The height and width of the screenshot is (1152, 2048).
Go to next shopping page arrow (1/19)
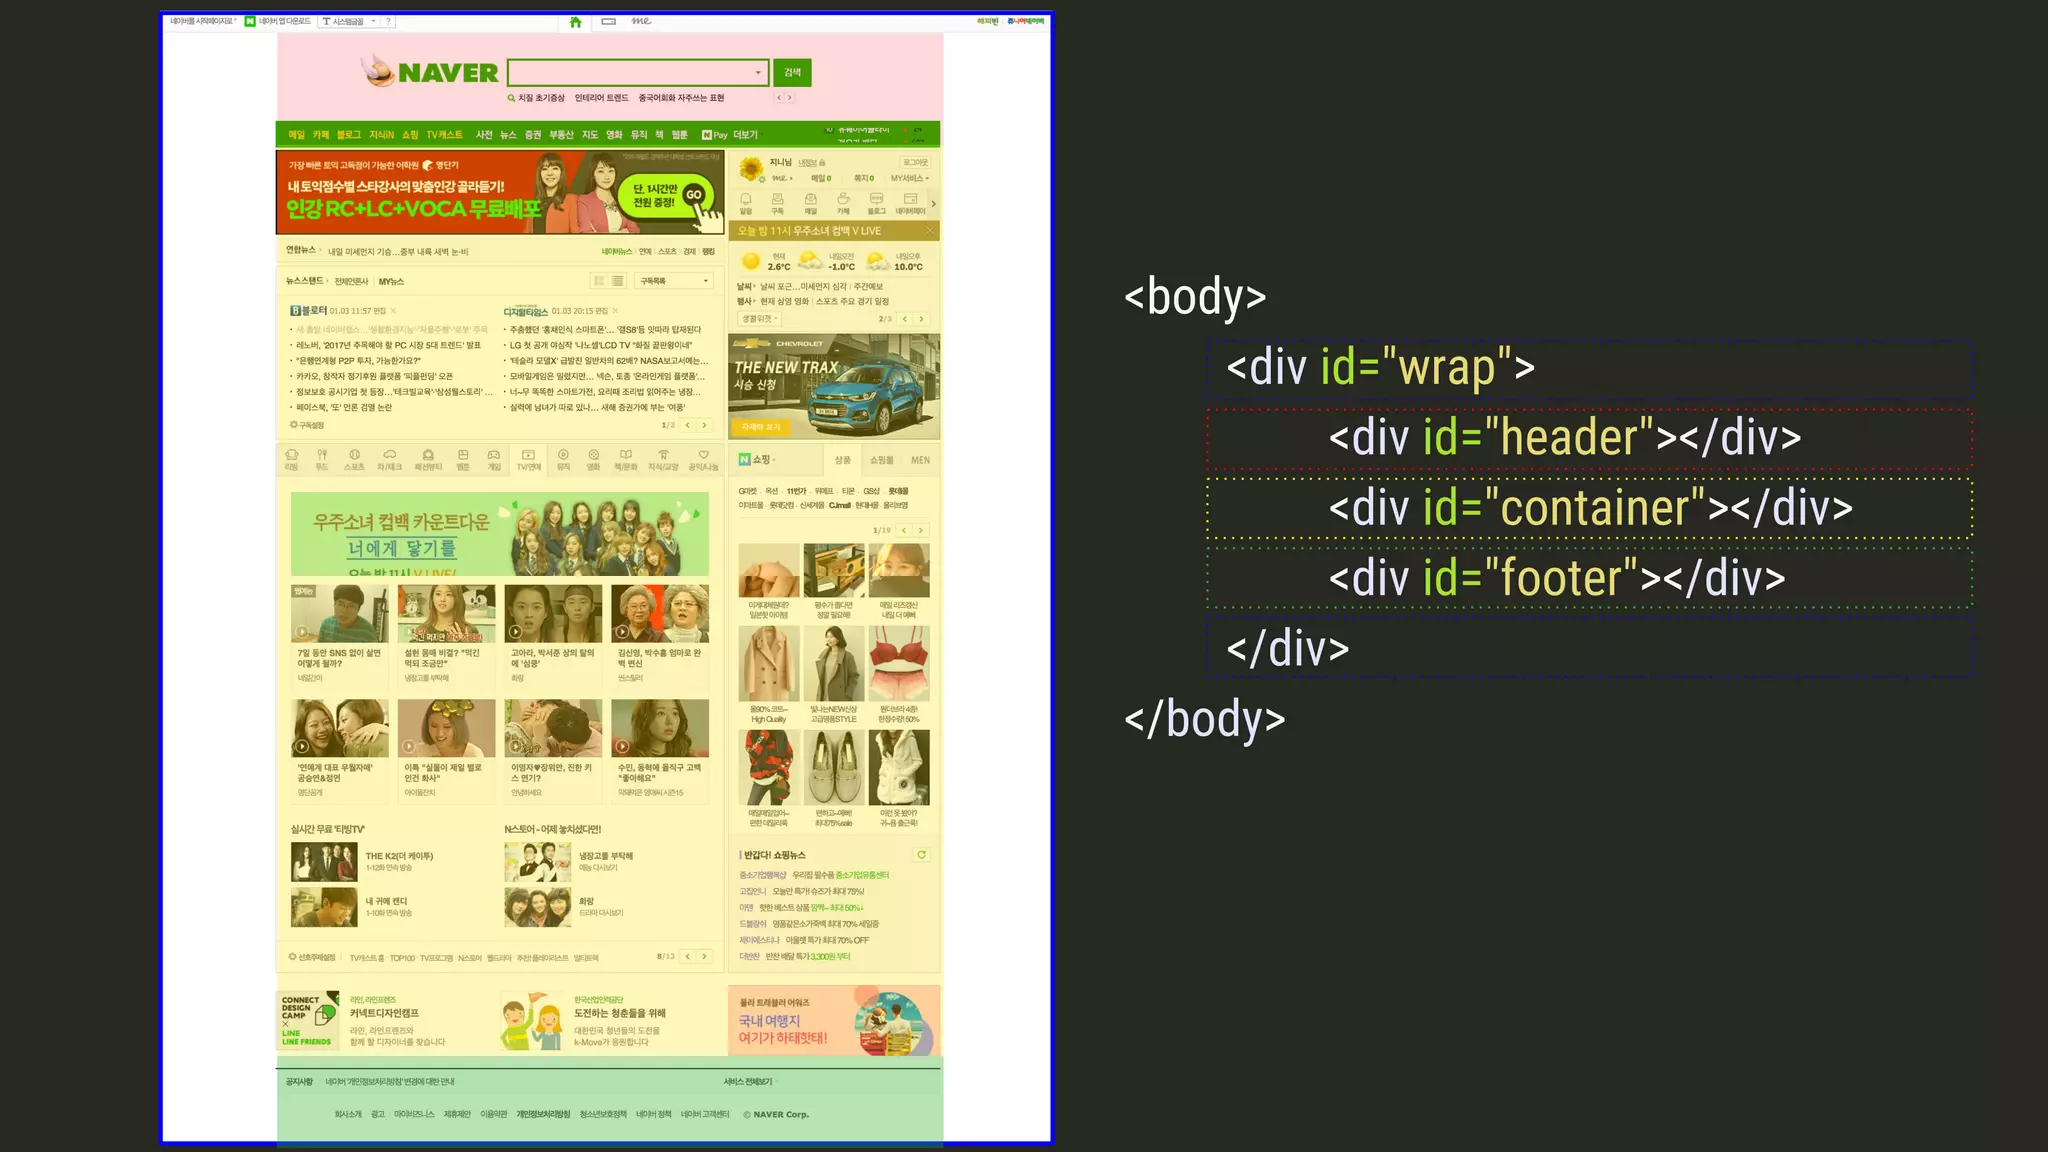coord(921,530)
